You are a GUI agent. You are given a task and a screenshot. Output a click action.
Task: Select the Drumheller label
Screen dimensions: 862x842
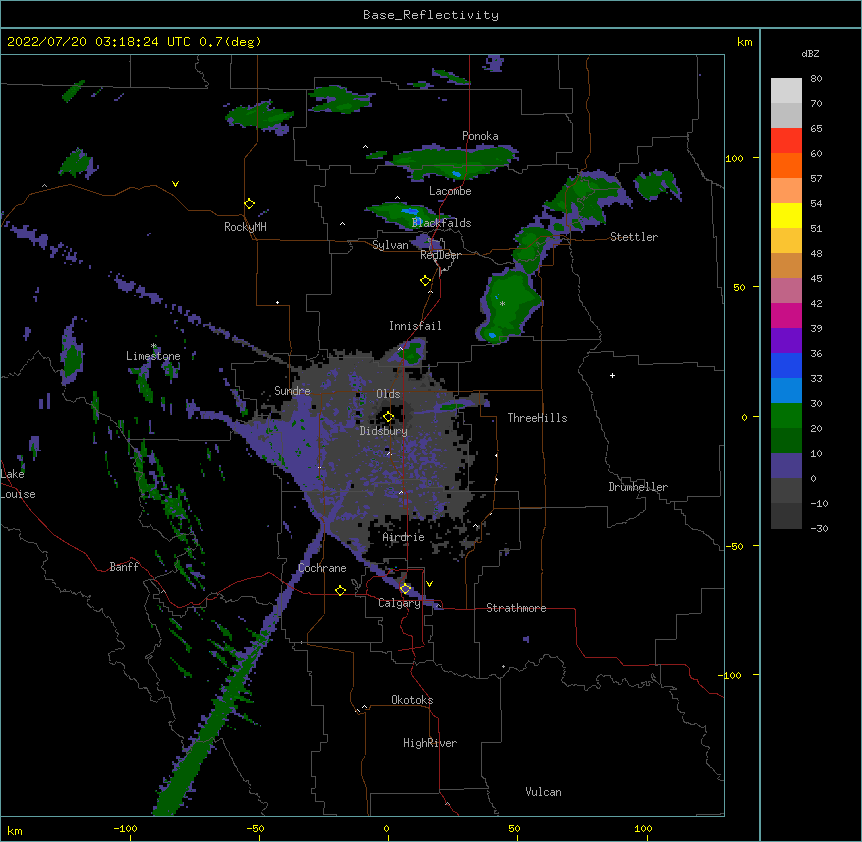tap(638, 487)
